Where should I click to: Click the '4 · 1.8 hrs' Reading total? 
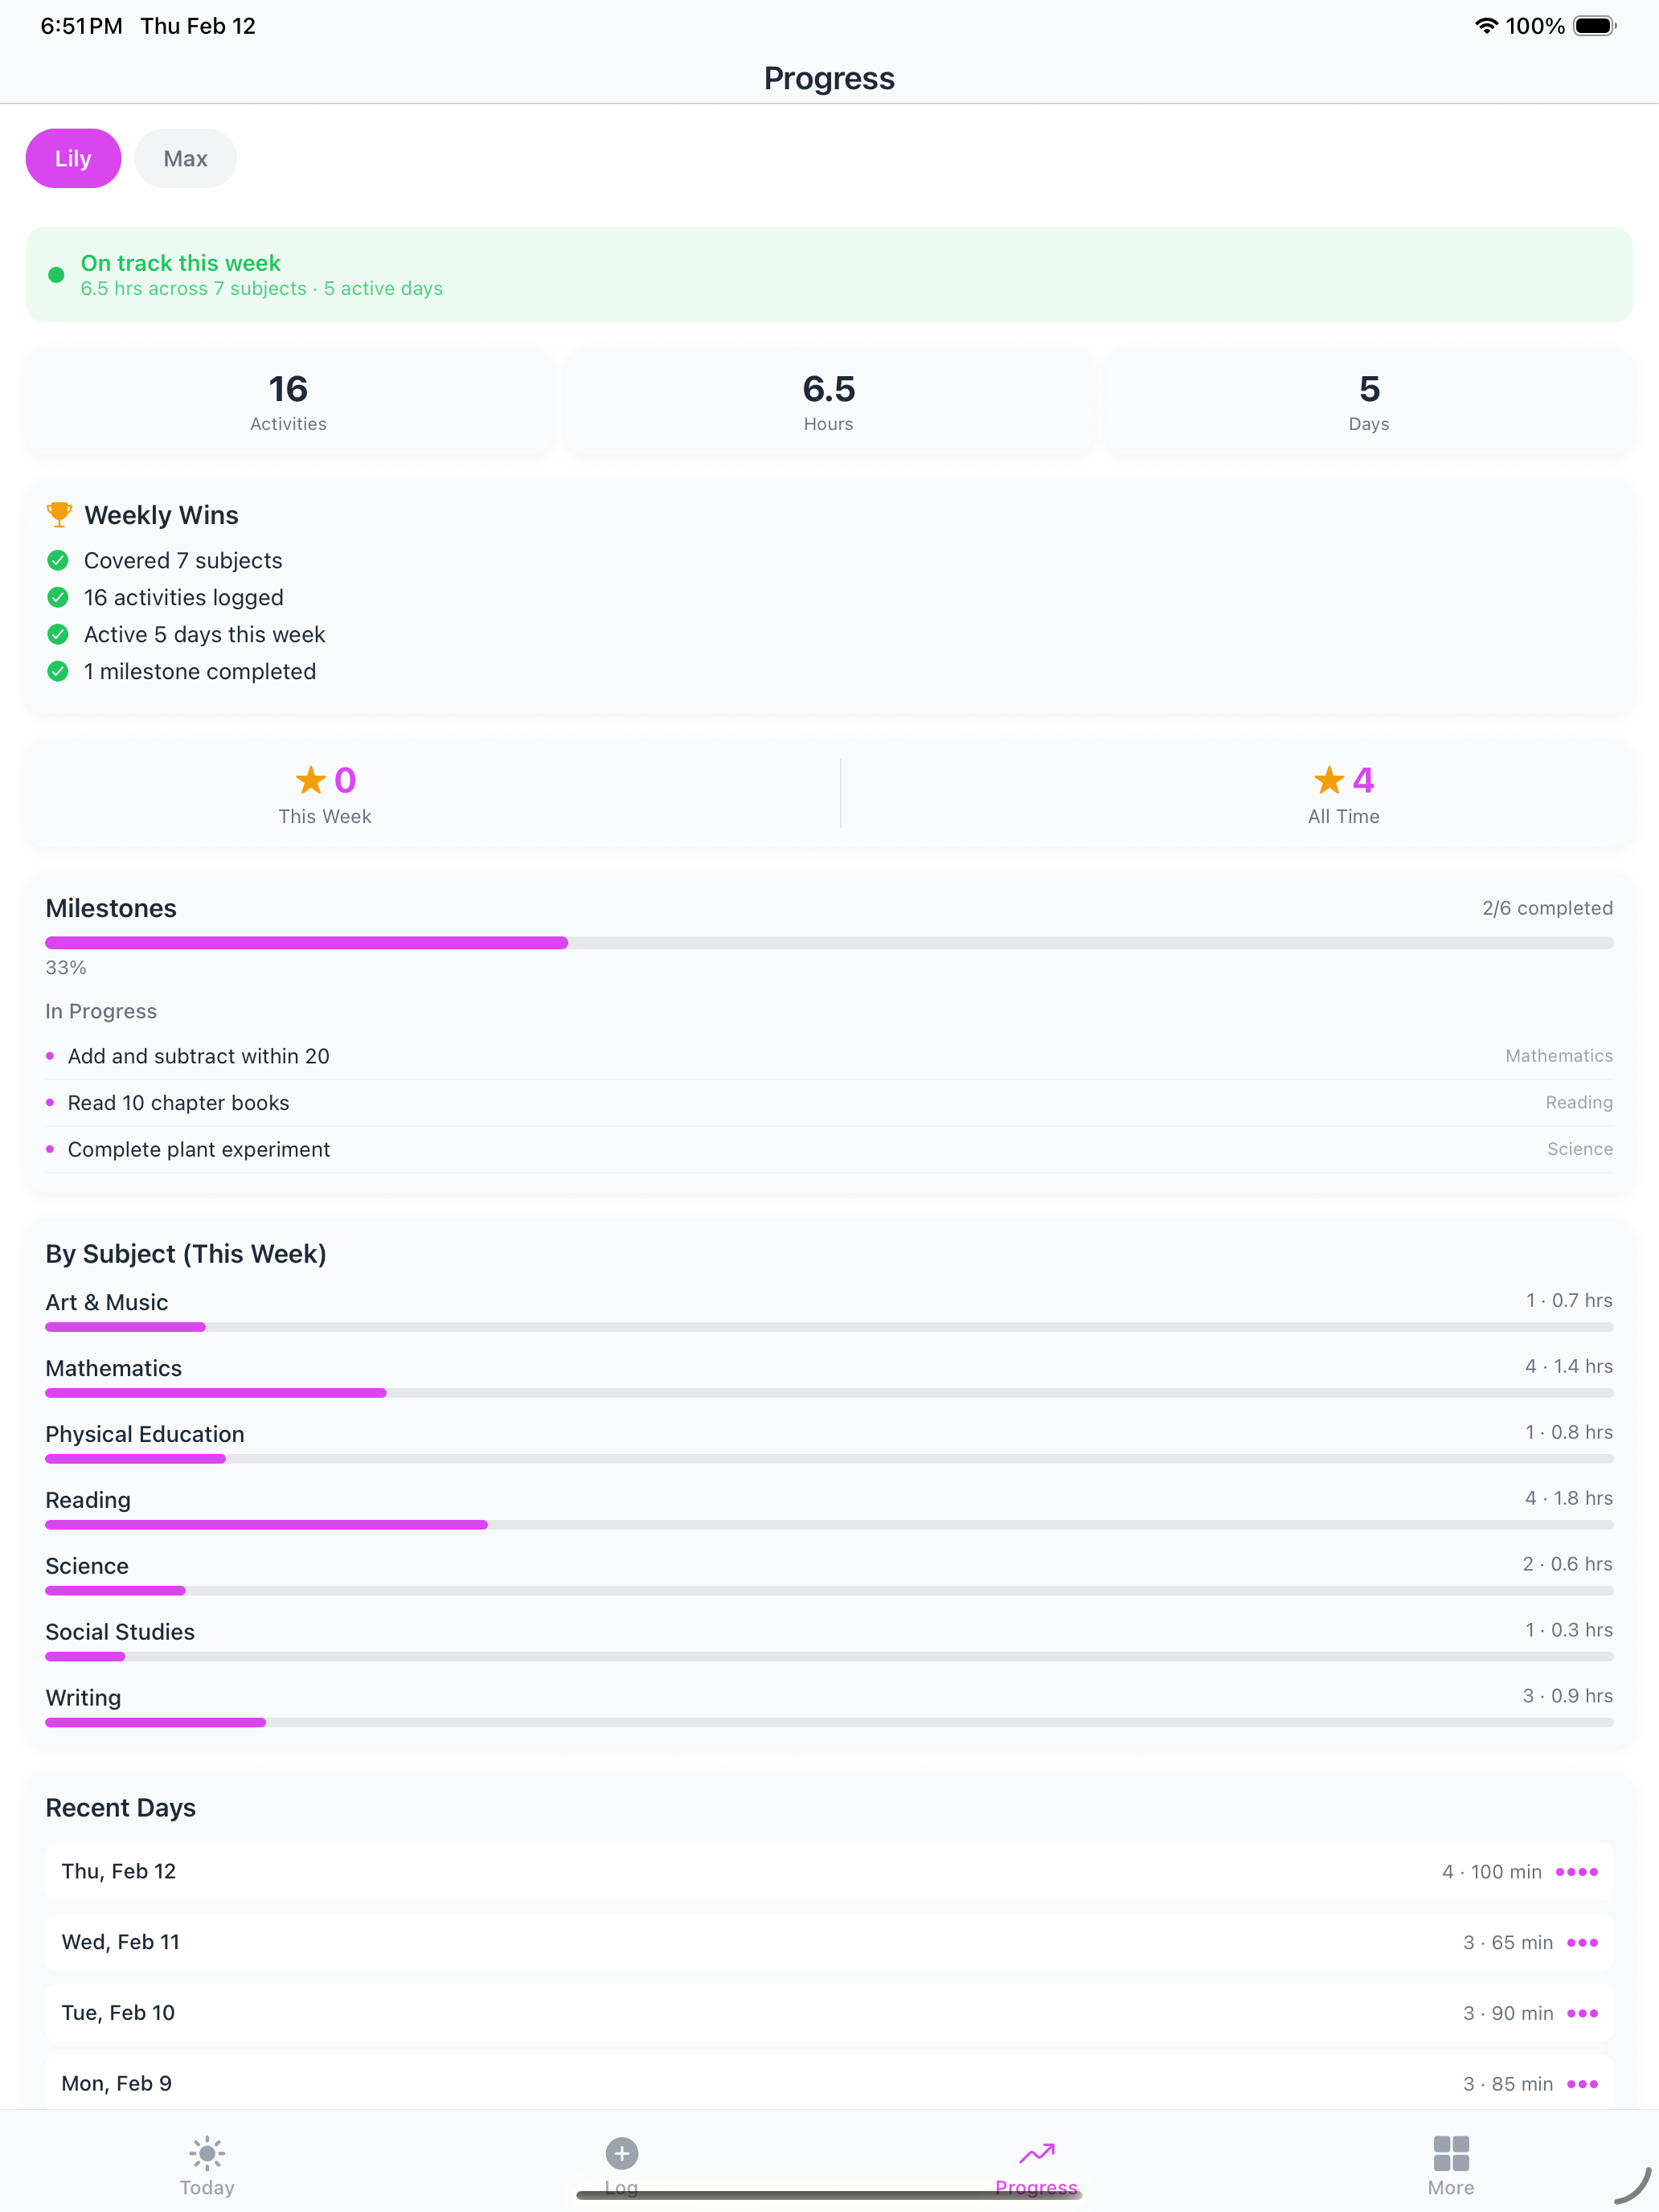(1569, 1498)
